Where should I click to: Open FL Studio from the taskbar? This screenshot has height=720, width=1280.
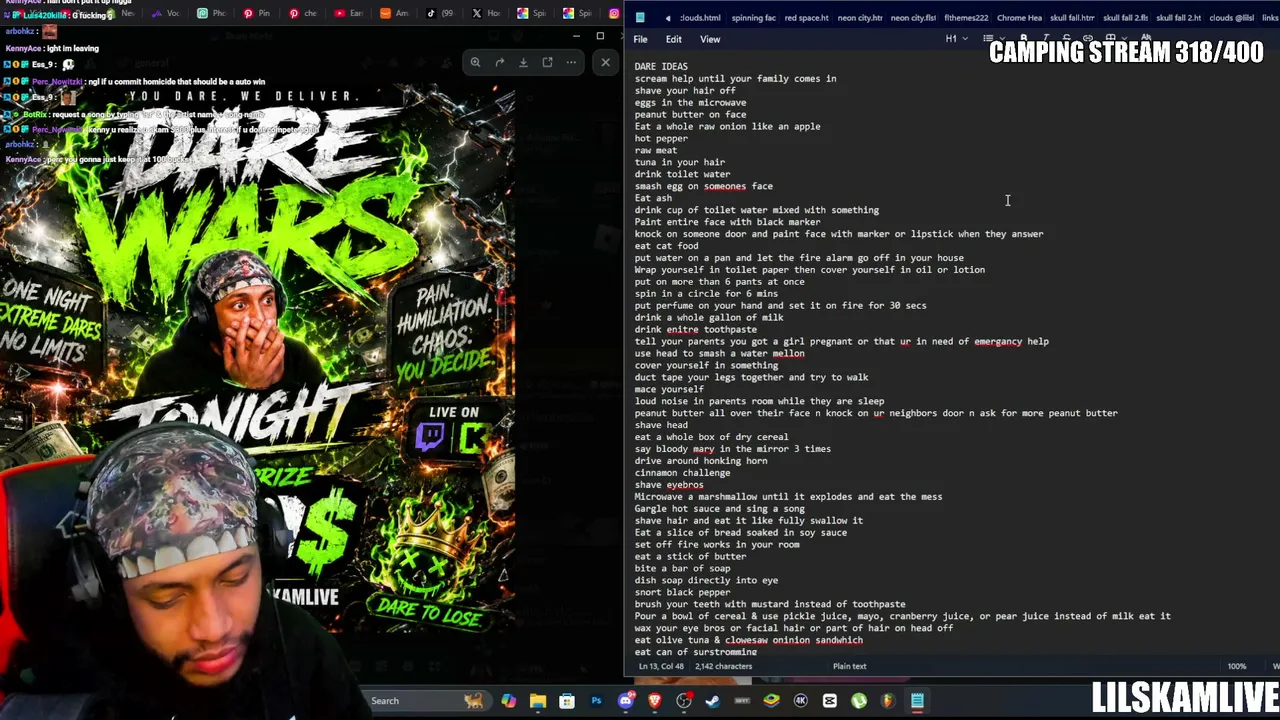(888, 701)
